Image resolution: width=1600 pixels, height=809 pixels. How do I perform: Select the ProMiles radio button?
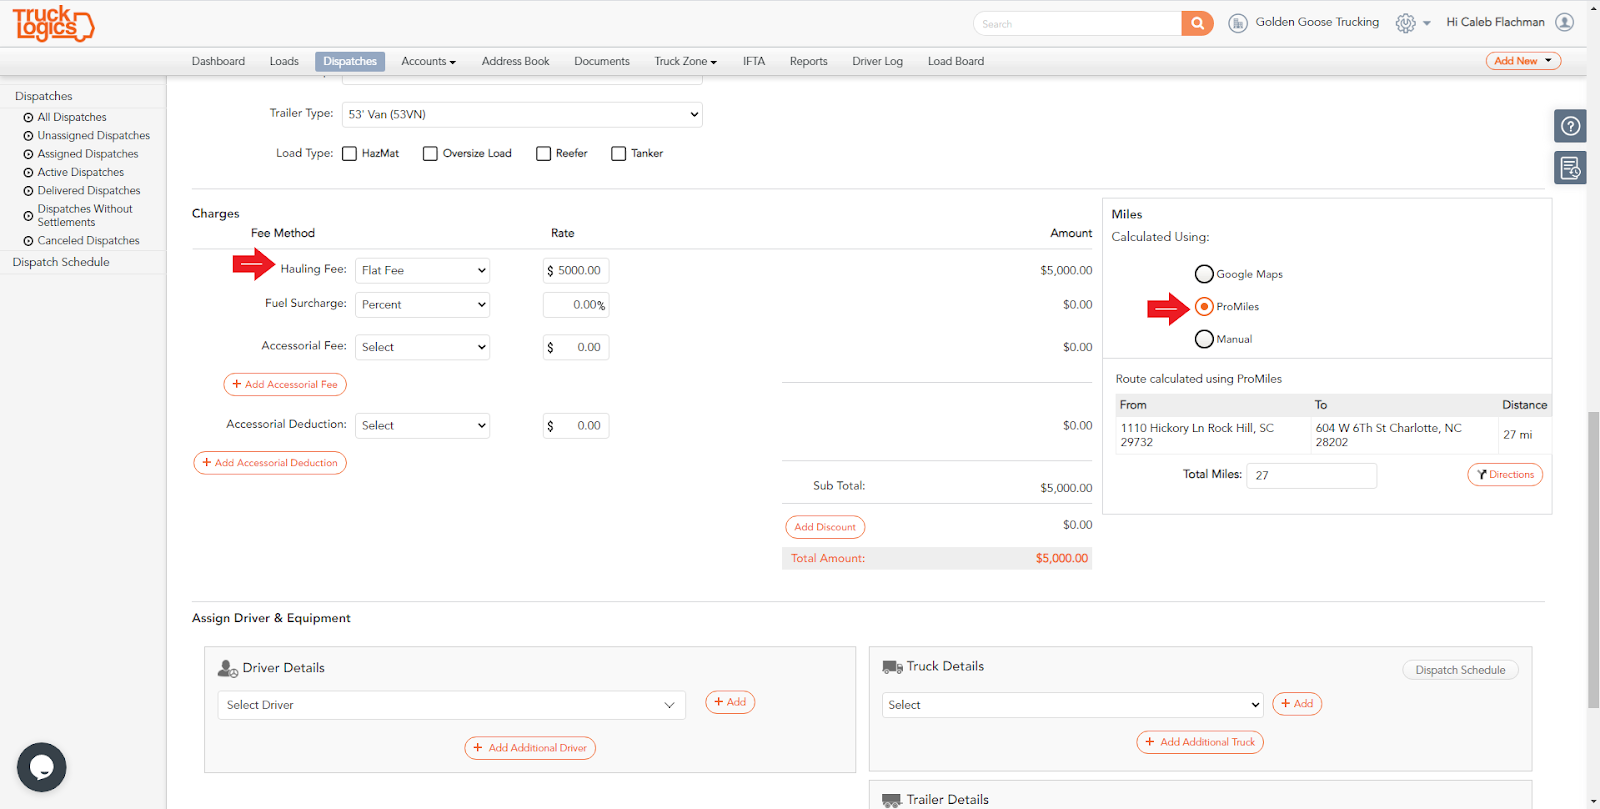click(1204, 306)
